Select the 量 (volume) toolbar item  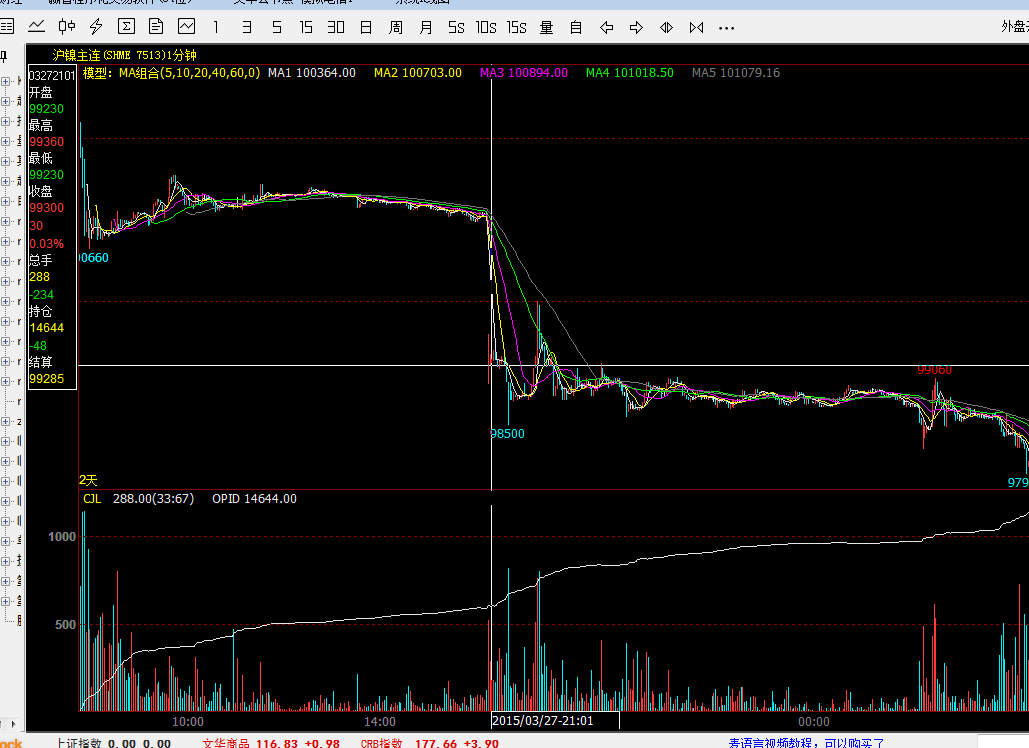[x=546, y=27]
